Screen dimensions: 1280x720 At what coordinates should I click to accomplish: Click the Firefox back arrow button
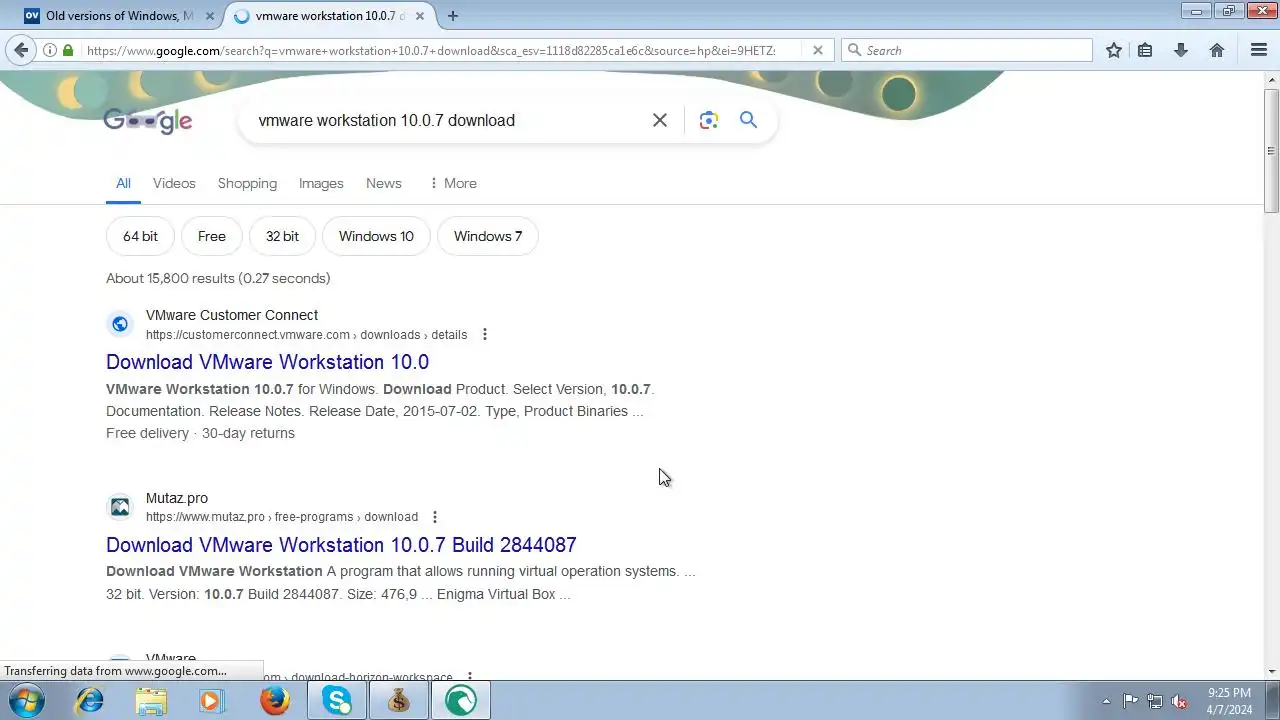[21, 50]
